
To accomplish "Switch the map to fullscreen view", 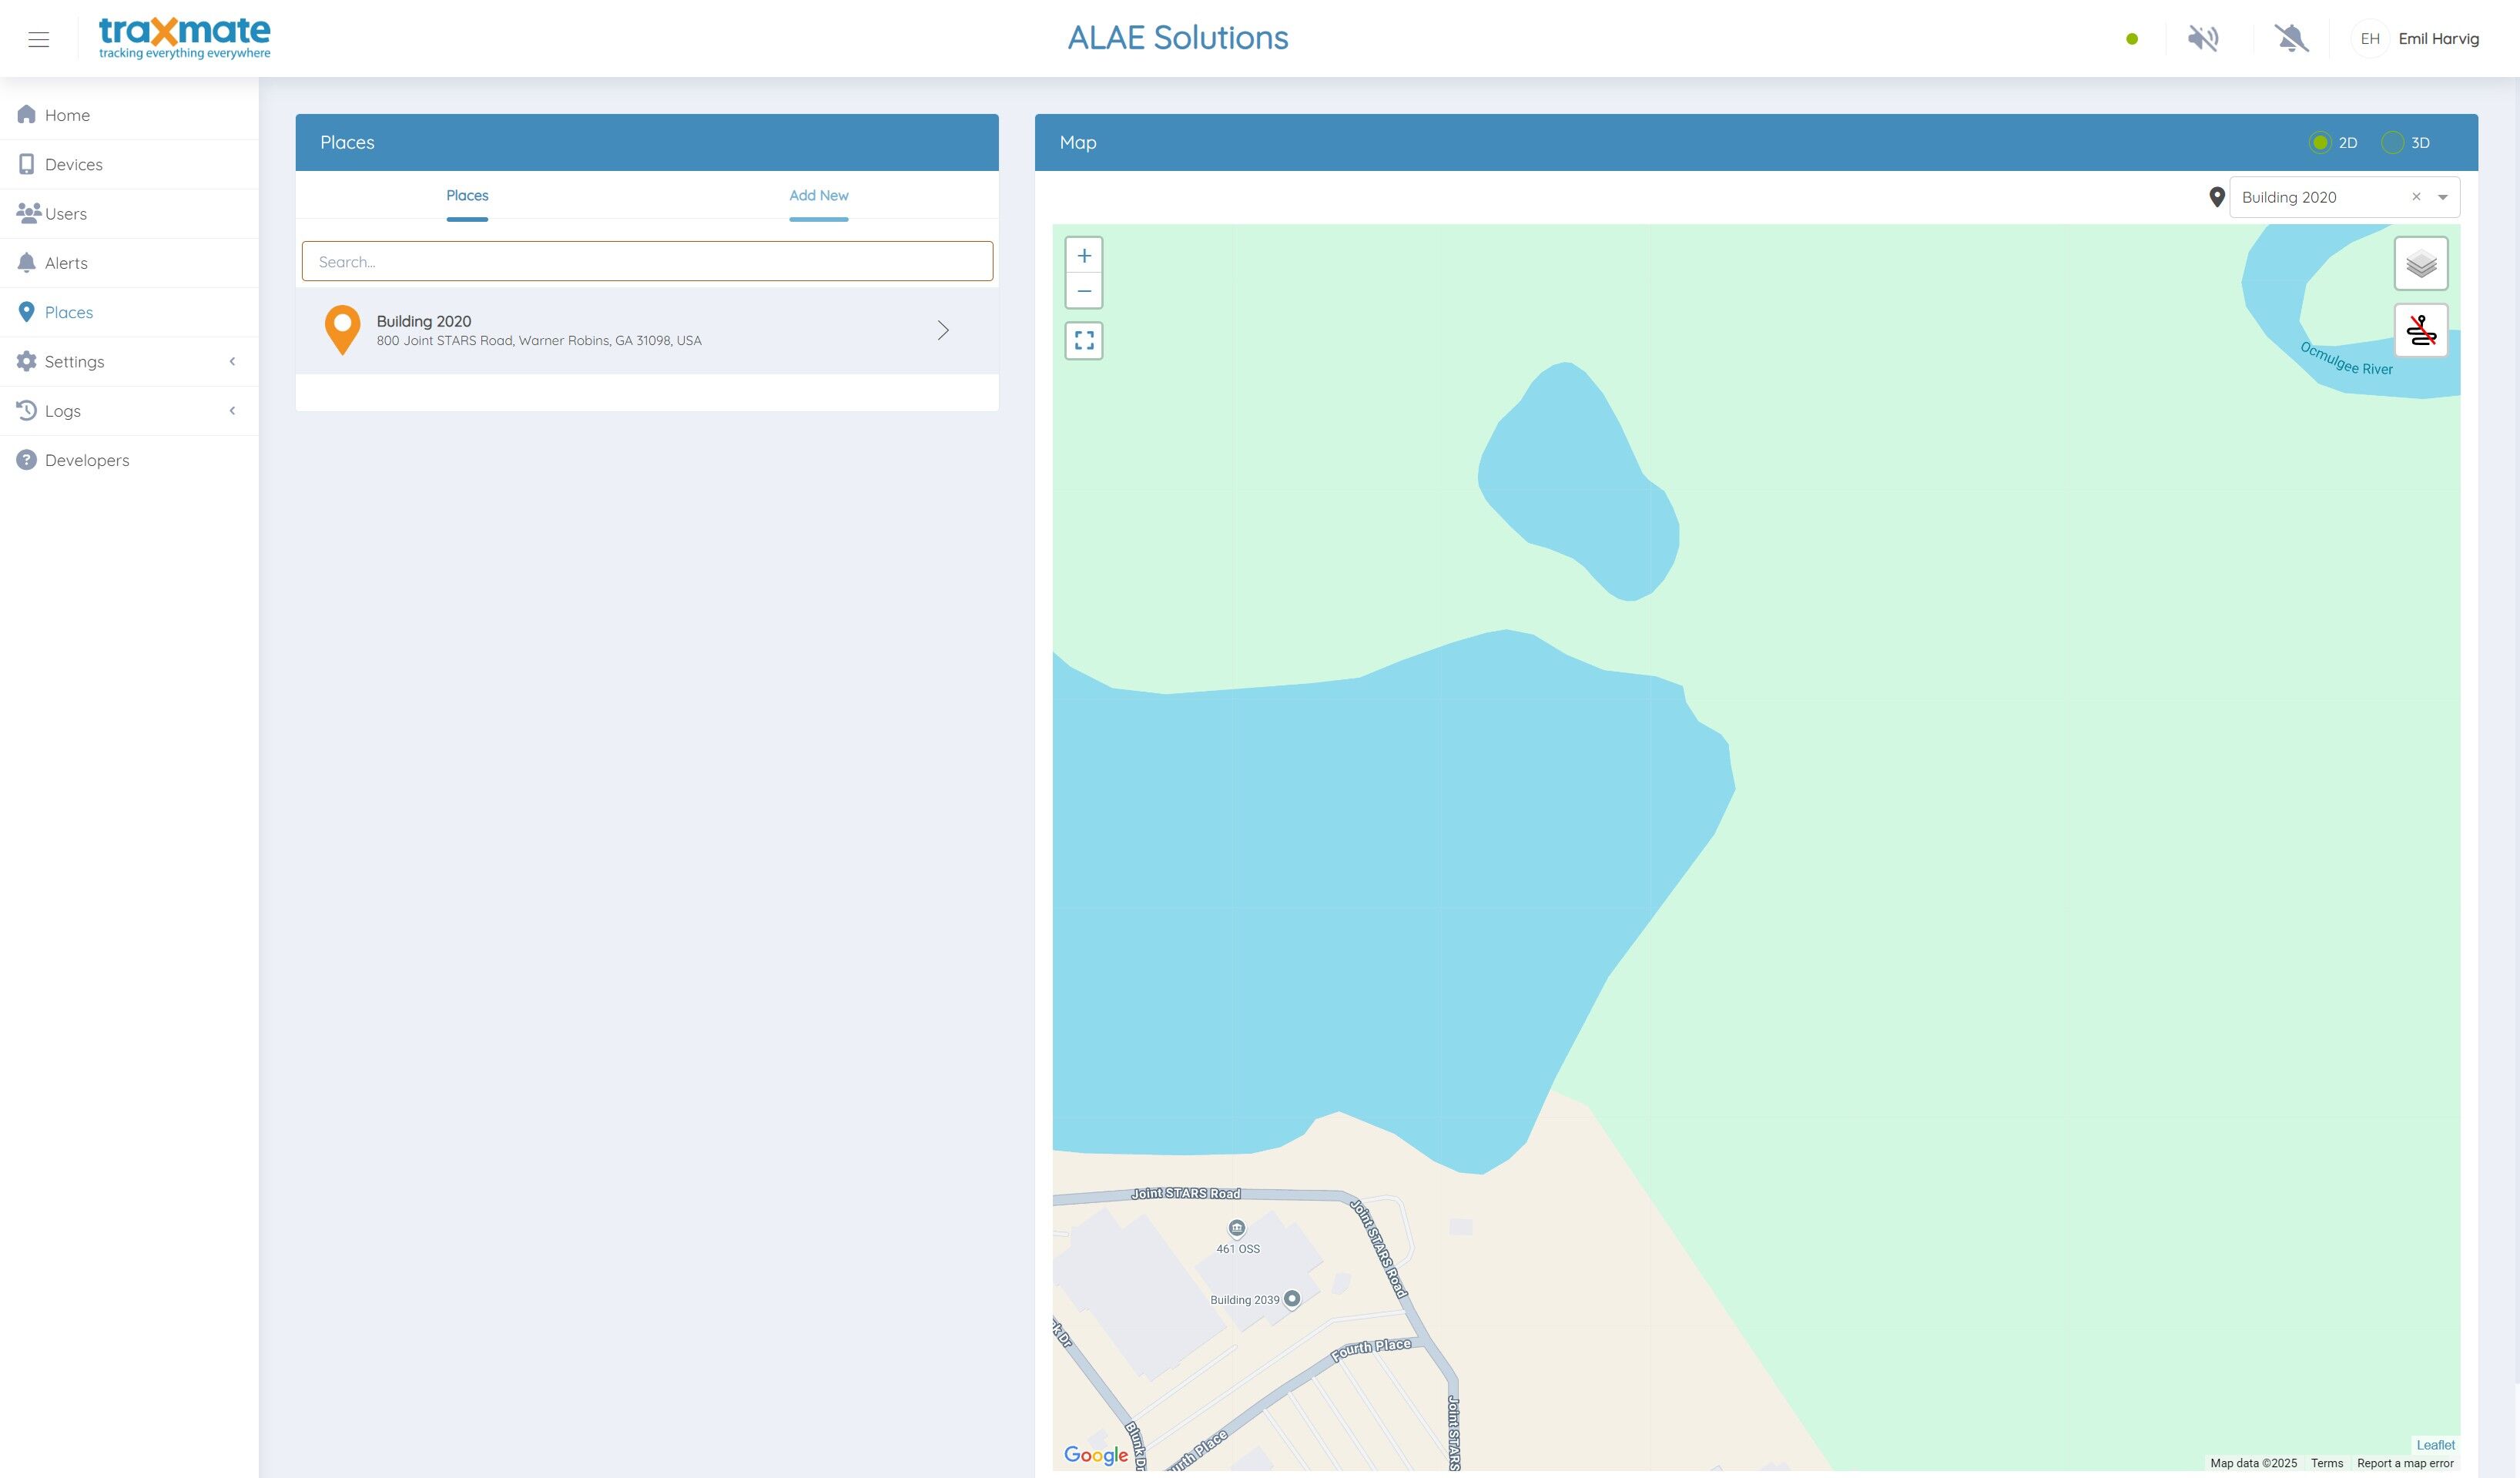I will pos(1084,341).
